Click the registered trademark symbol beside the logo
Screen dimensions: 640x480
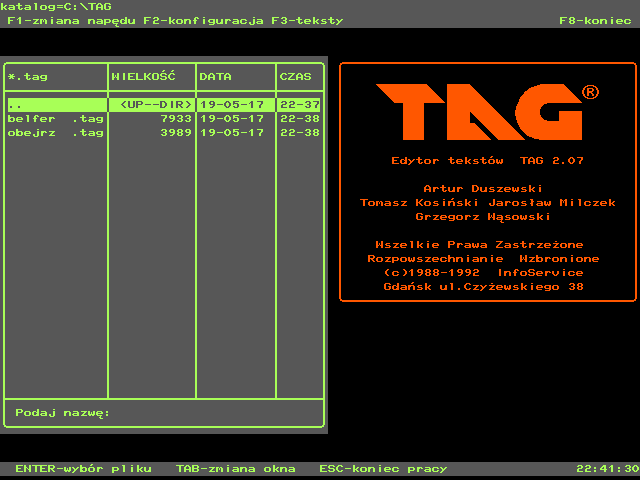tap(590, 92)
